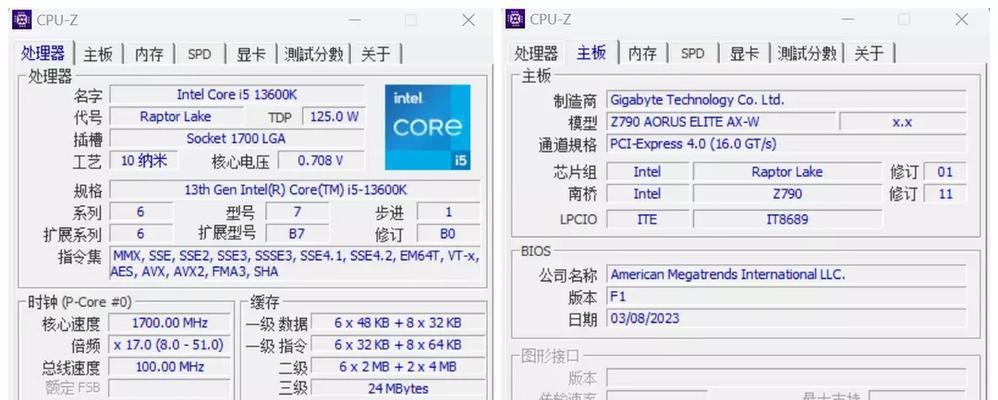Close the right CPU-Z window

[962, 20]
